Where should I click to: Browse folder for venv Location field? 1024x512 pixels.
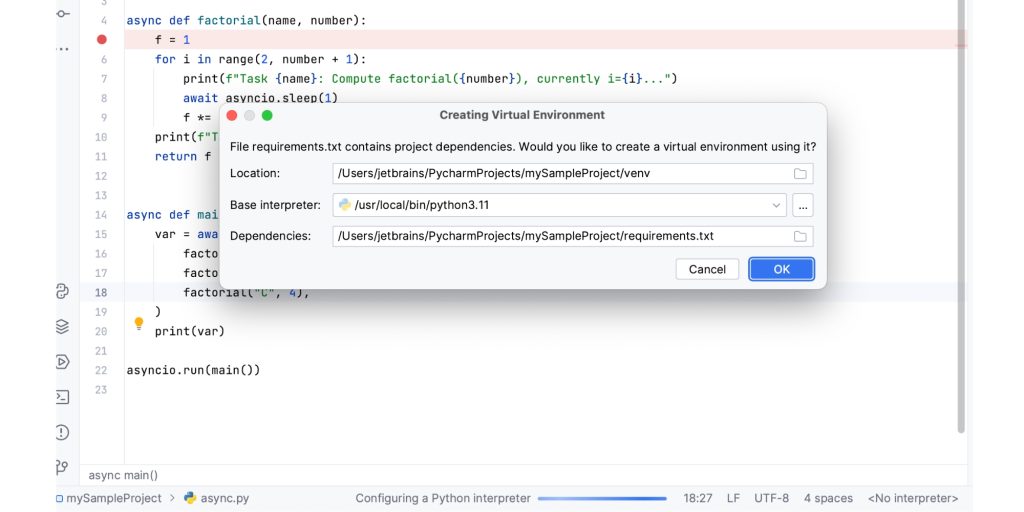coord(800,174)
